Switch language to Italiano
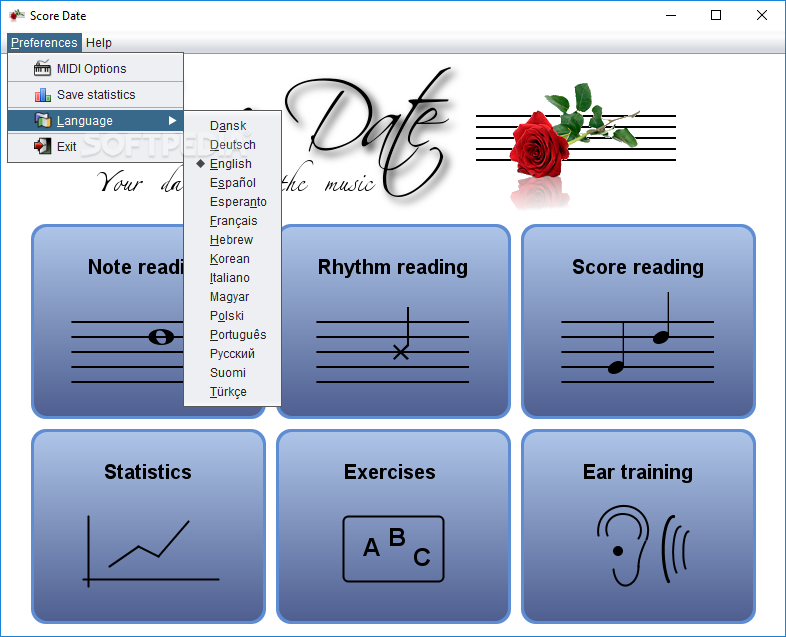Image resolution: width=786 pixels, height=637 pixels. (232, 278)
